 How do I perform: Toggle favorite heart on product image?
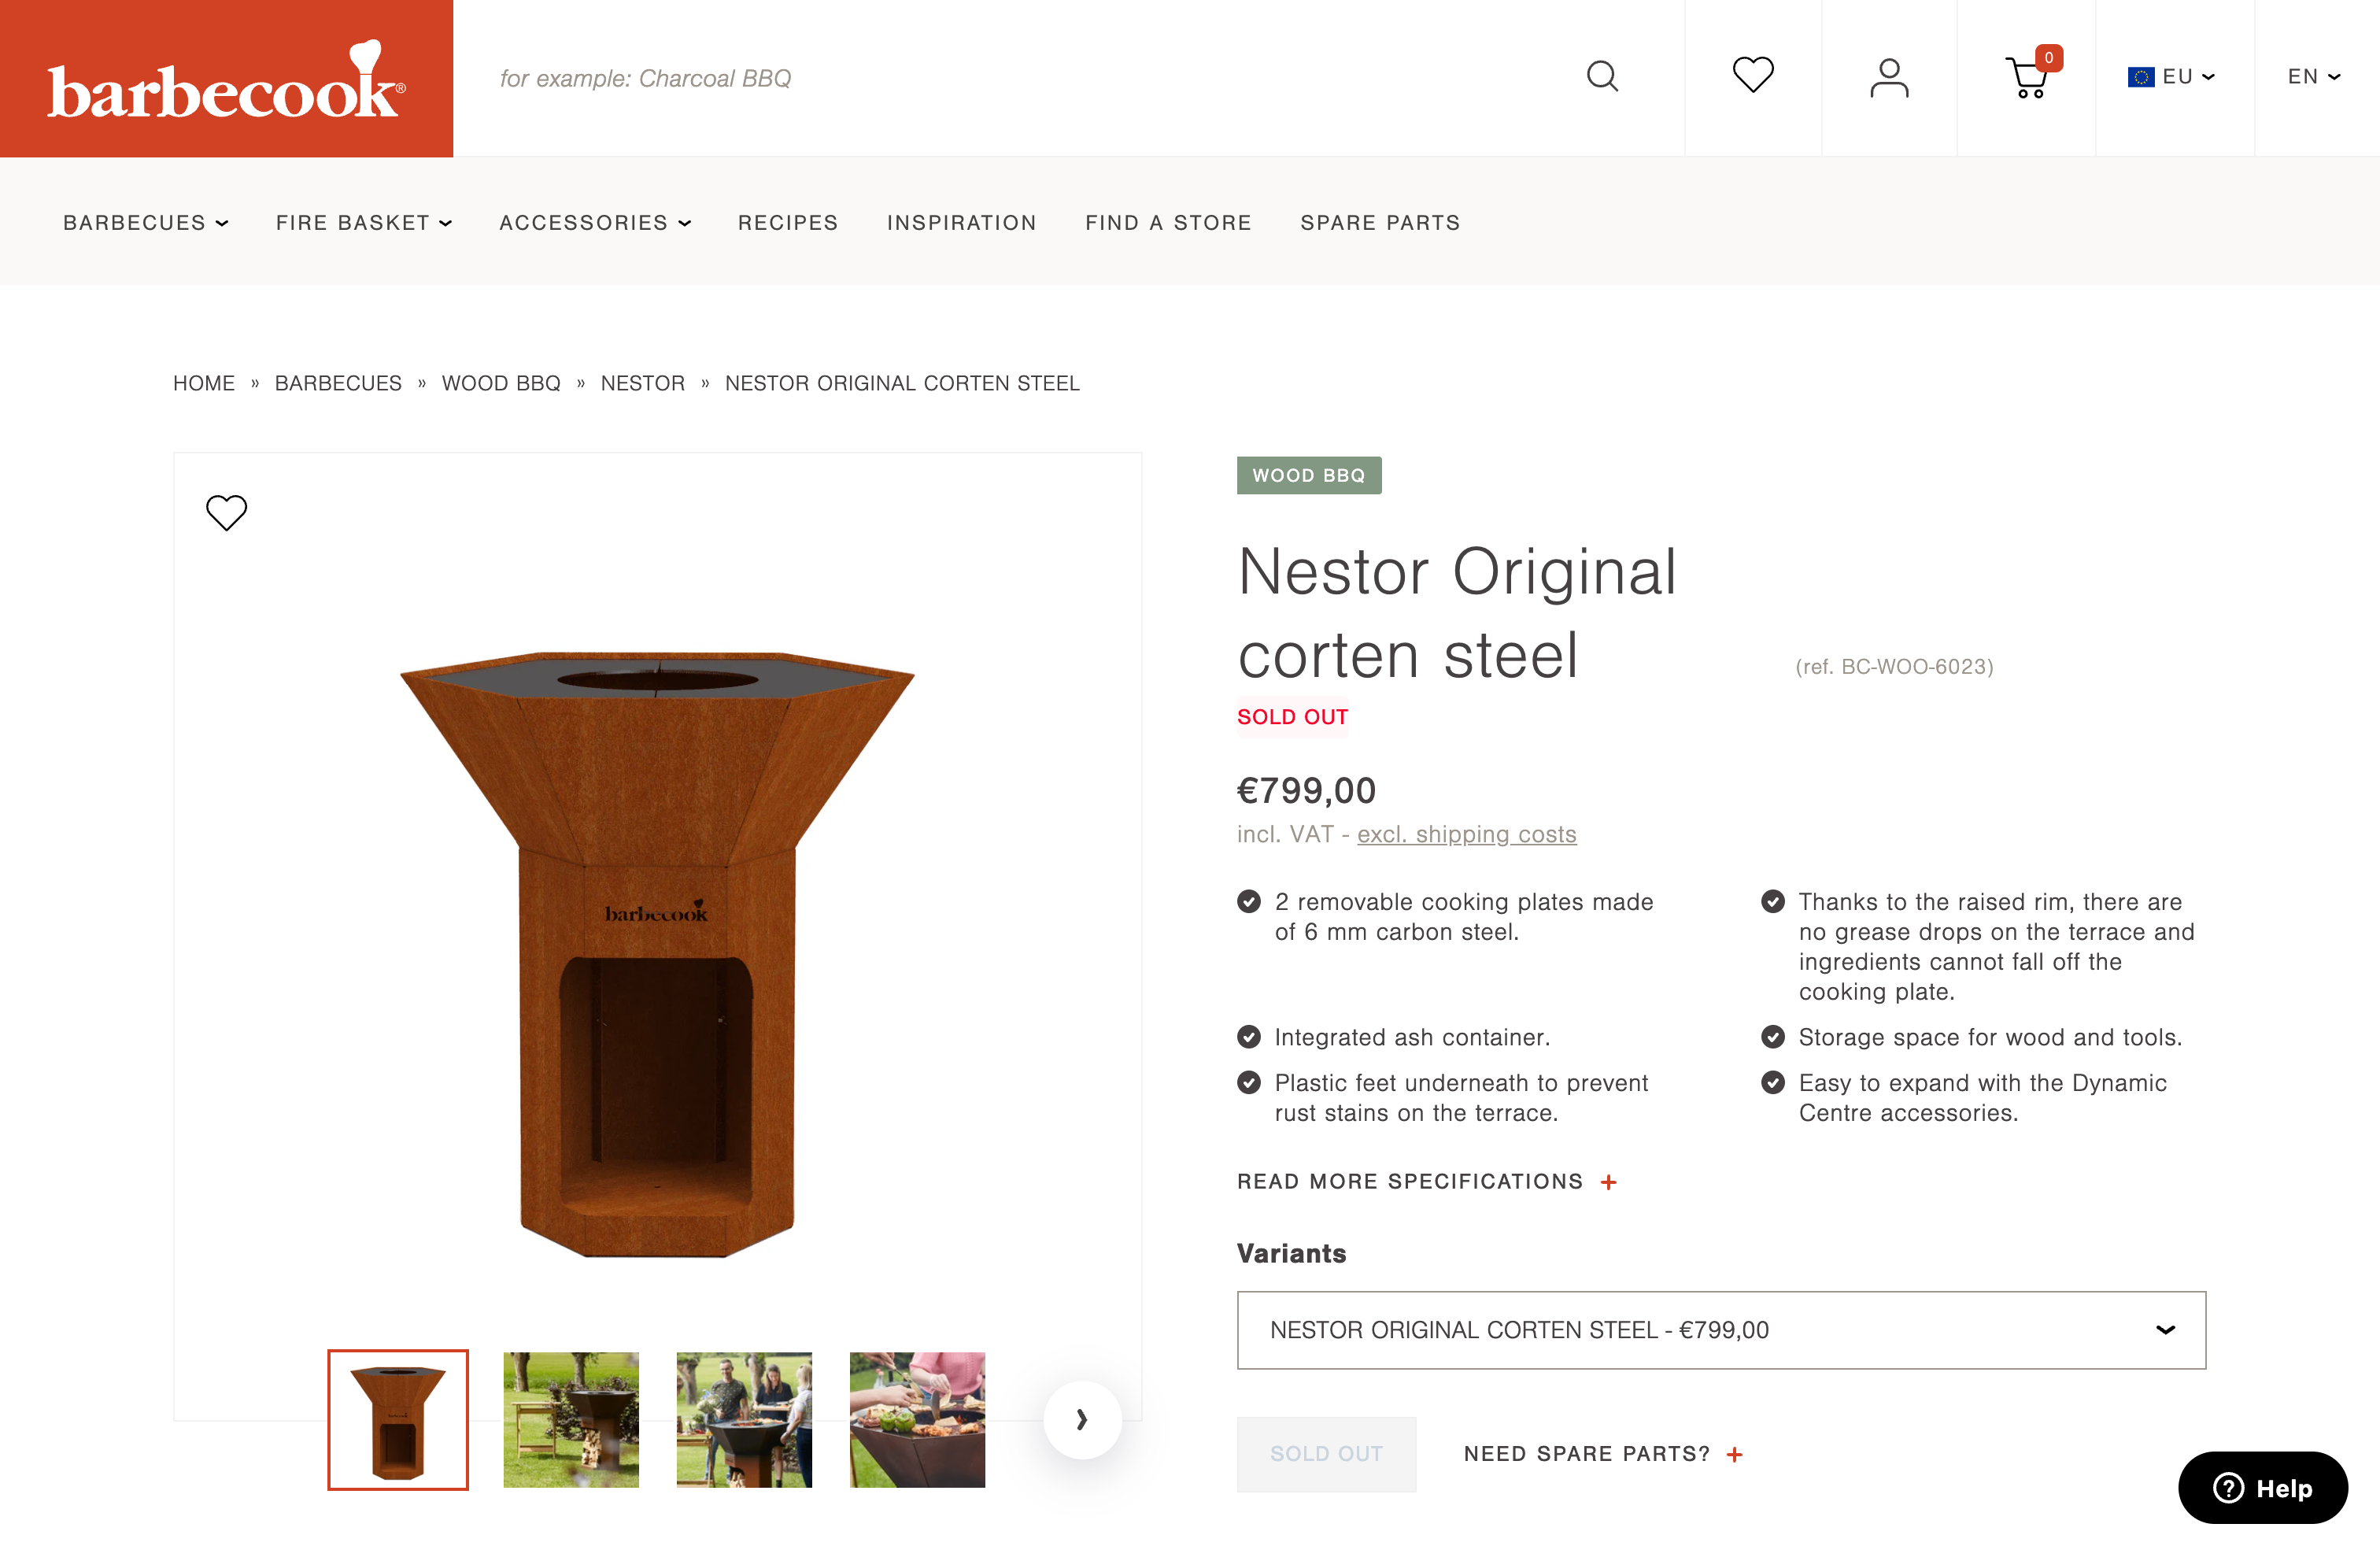(x=226, y=513)
